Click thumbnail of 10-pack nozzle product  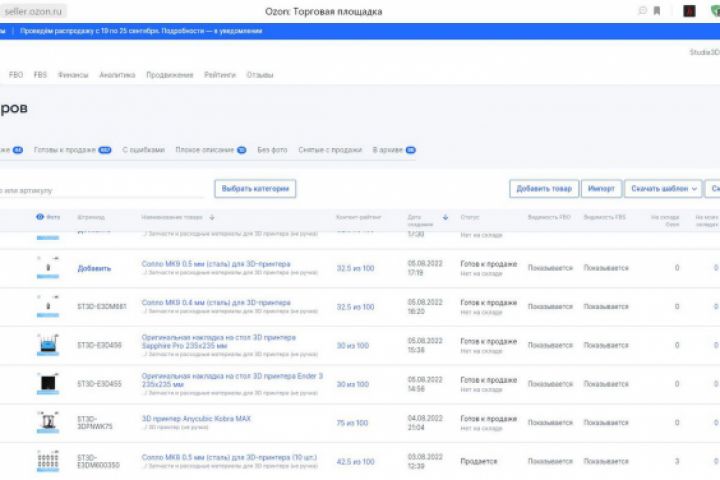pos(48,461)
